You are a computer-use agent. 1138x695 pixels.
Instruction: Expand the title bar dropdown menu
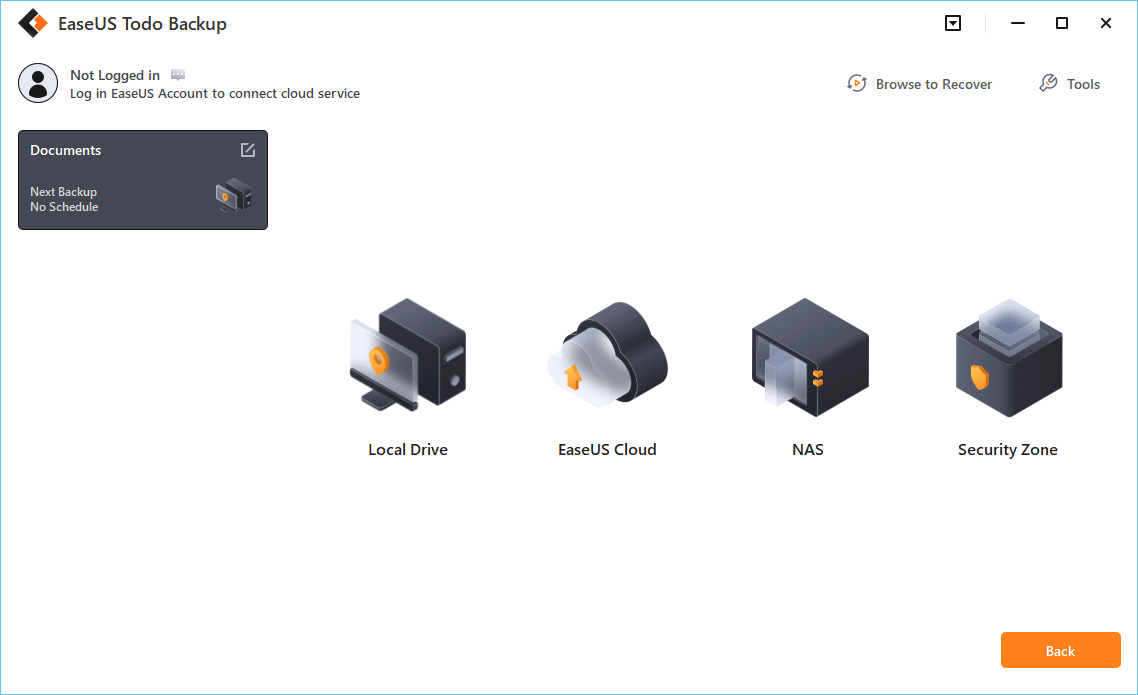pos(953,23)
